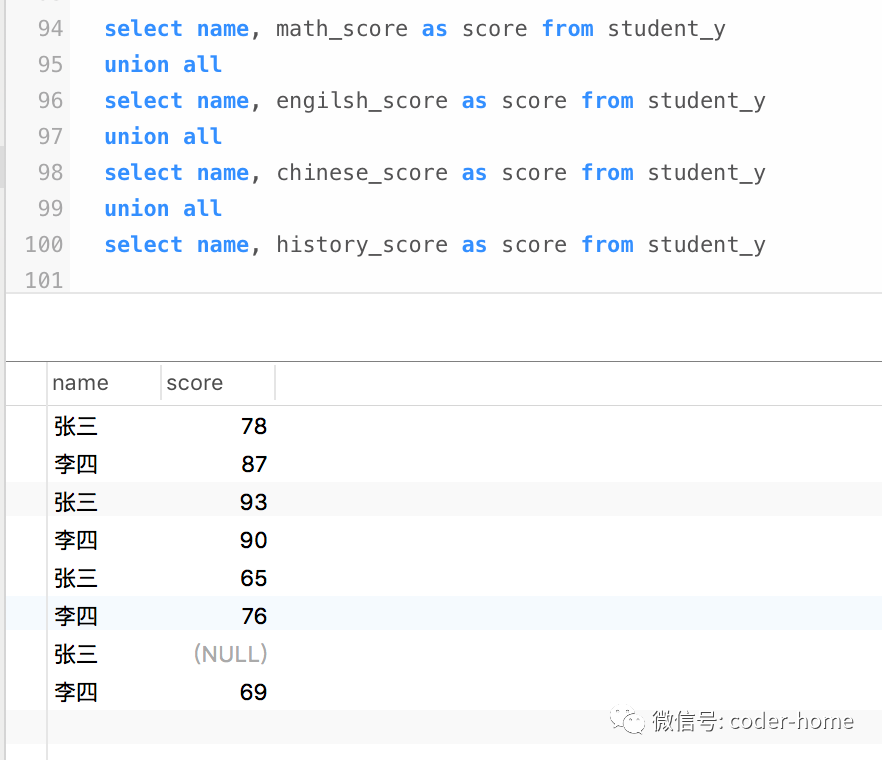This screenshot has height=760, width=882.
Task: Click line number 98 in the gutter
Action: [50, 173]
